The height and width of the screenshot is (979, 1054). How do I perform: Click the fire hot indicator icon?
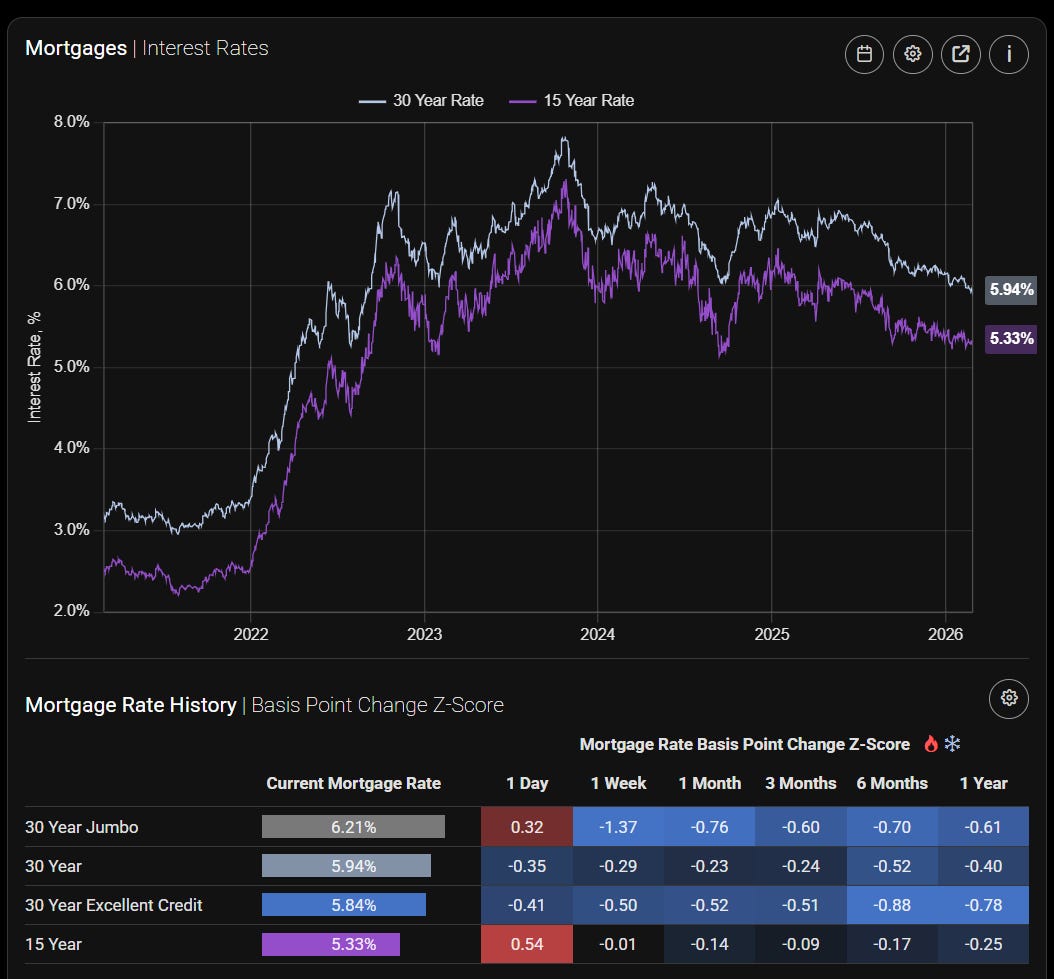(931, 744)
